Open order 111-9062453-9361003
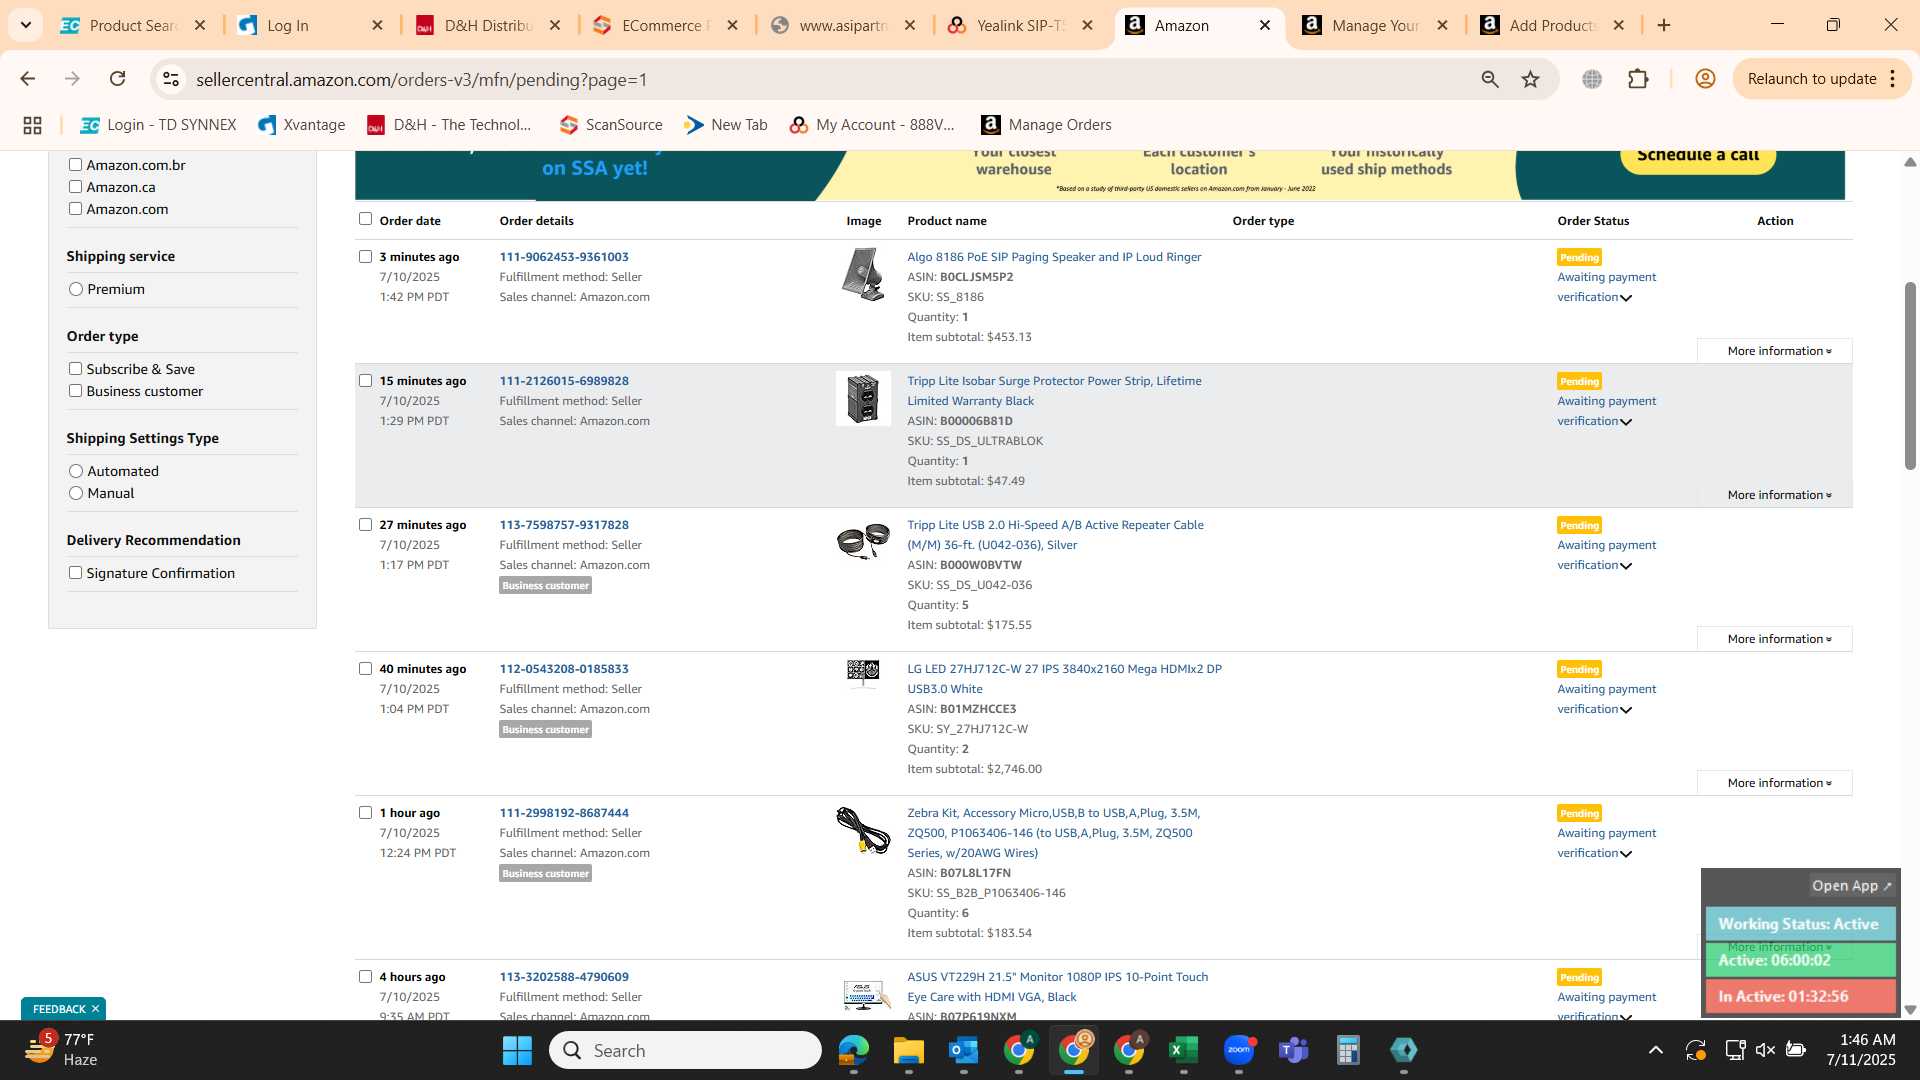 click(x=564, y=257)
